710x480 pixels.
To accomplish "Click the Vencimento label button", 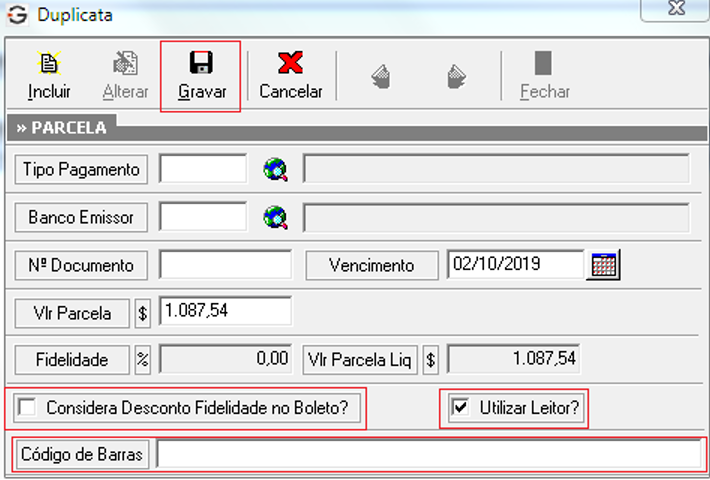I will coord(372,265).
